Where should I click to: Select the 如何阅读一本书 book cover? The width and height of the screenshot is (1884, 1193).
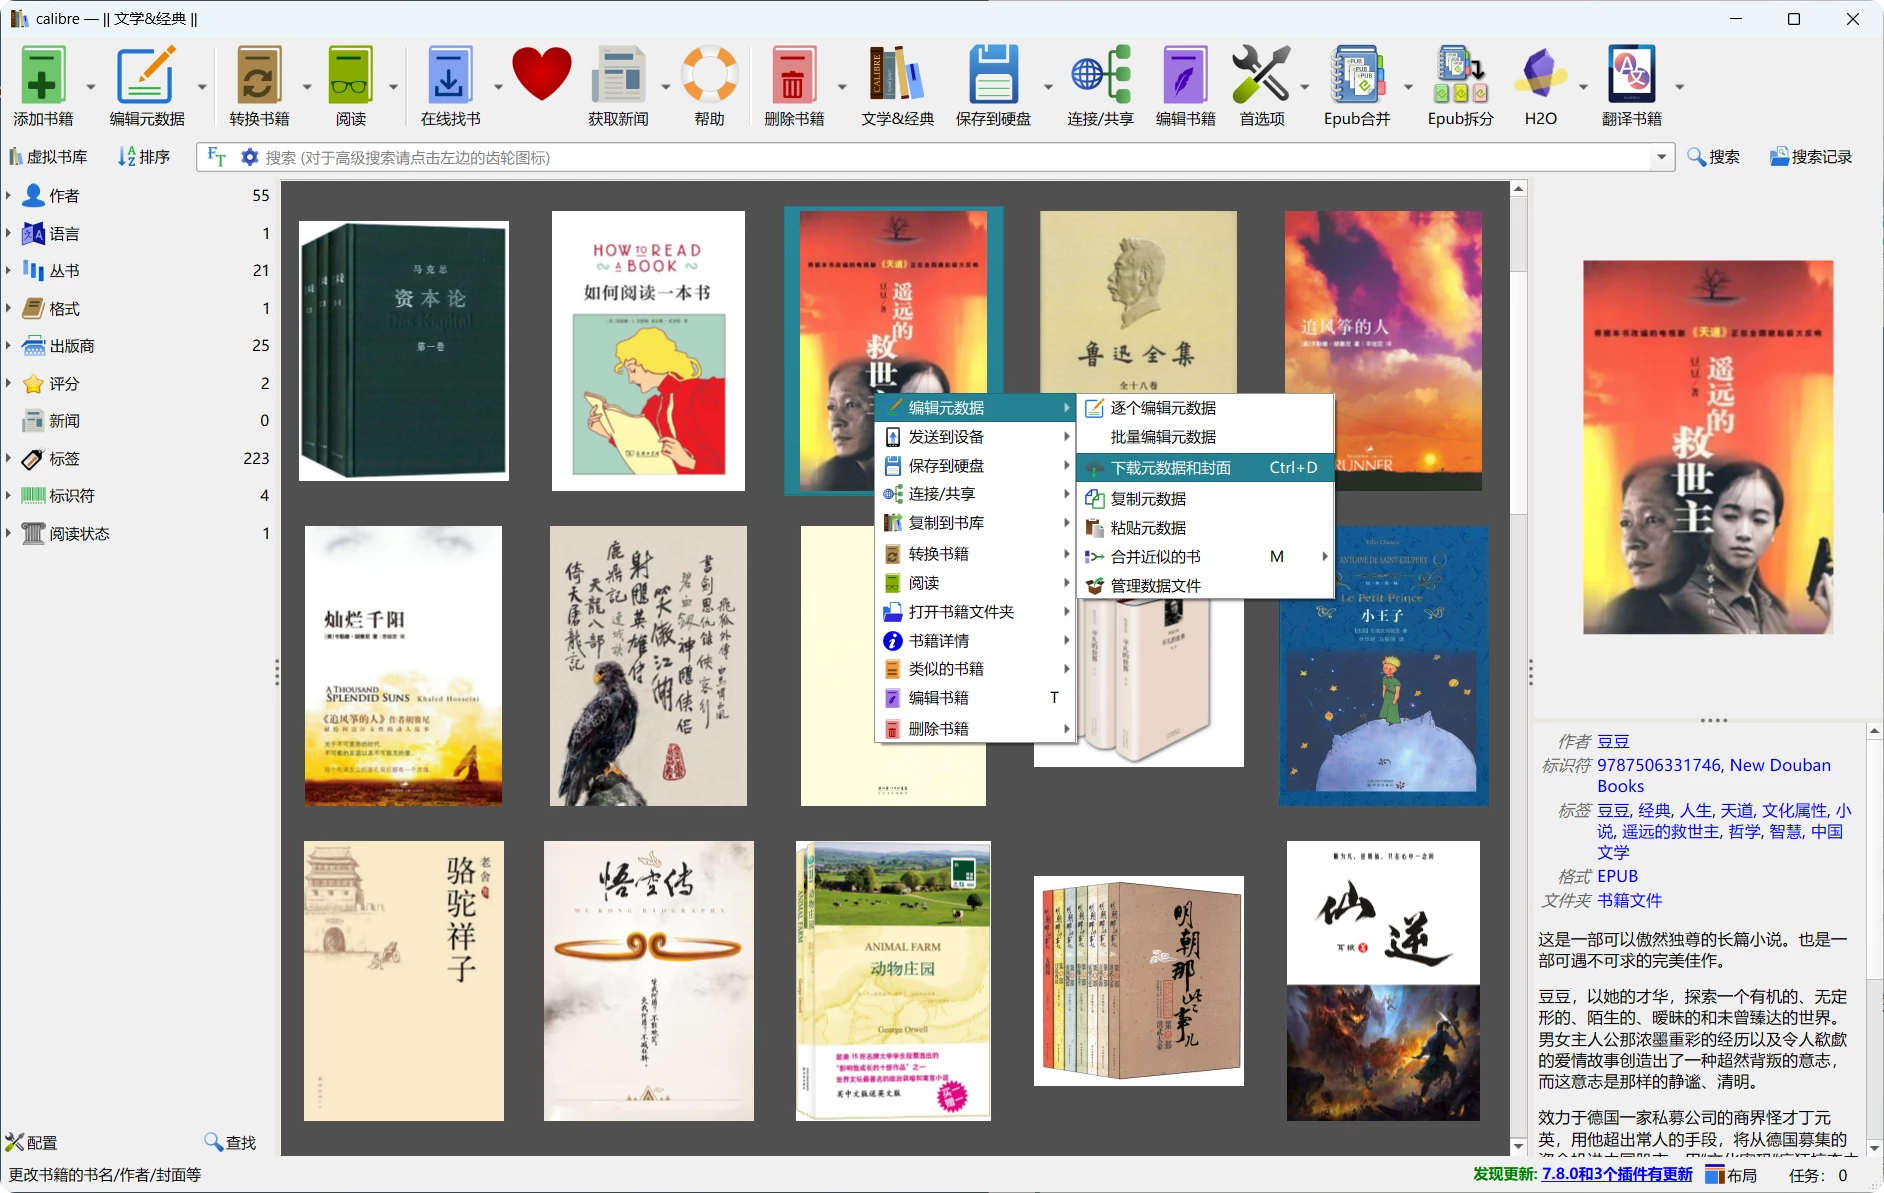point(648,351)
